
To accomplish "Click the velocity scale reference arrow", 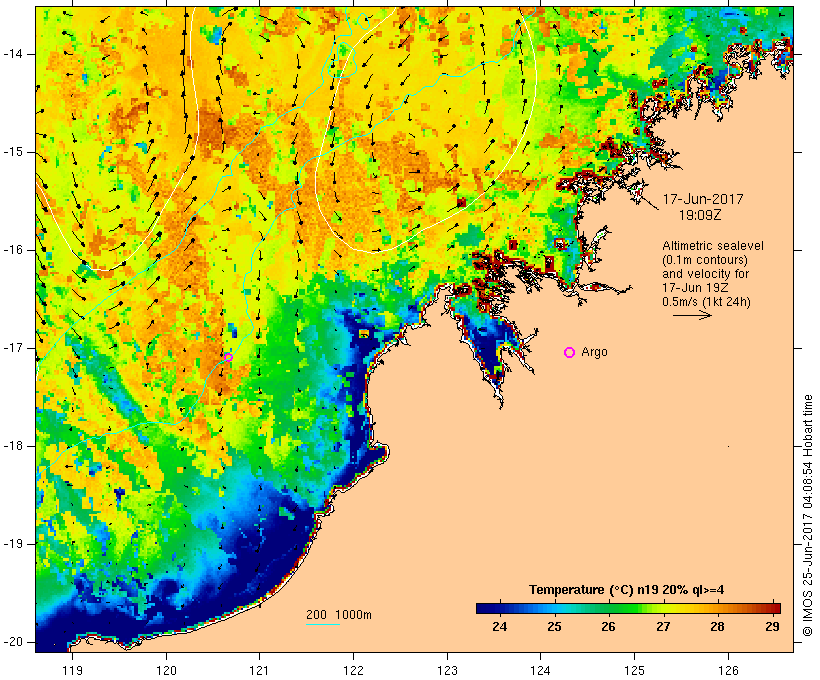I will 692,315.
